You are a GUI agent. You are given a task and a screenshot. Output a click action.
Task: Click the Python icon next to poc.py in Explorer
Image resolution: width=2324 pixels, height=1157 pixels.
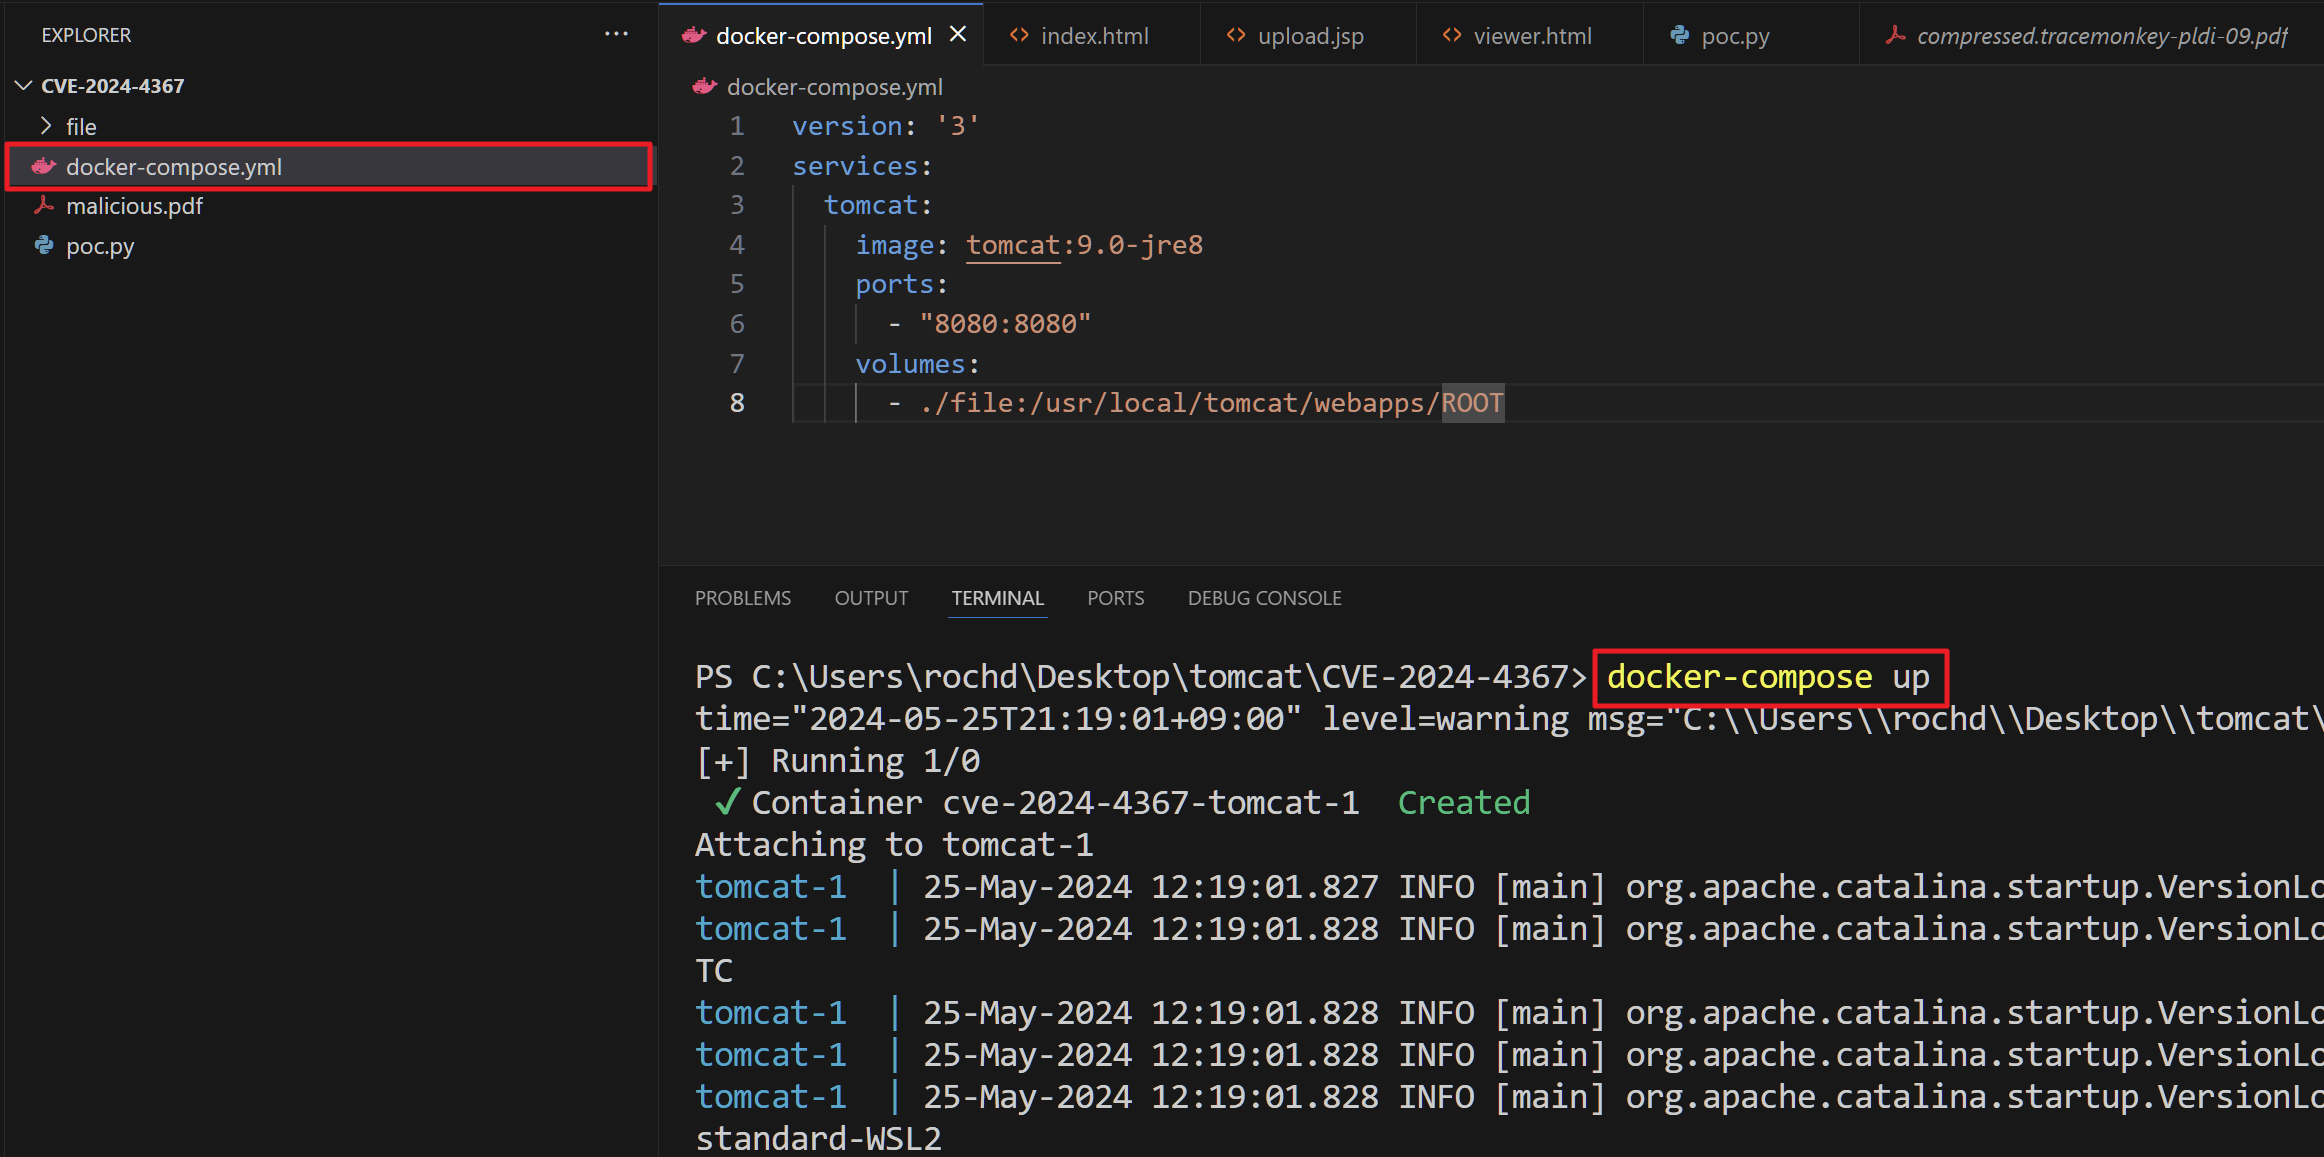pyautogui.click(x=44, y=246)
